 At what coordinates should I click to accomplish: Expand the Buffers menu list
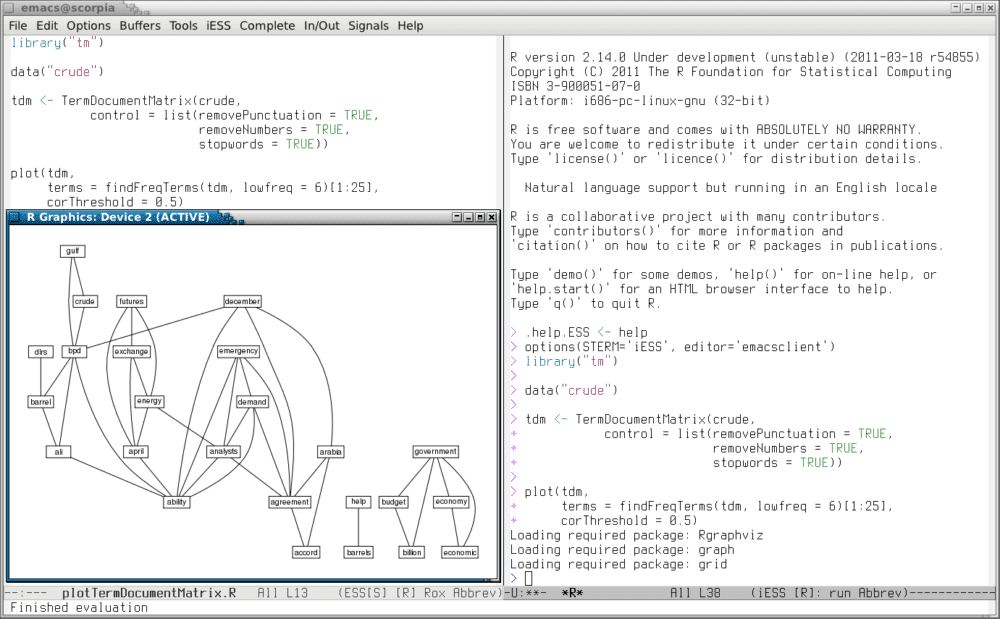click(x=140, y=25)
